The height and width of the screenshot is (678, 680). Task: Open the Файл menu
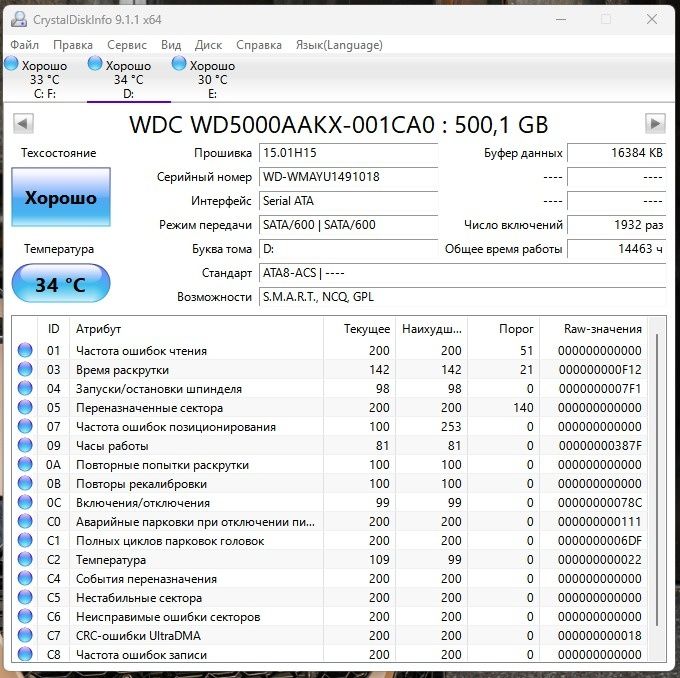[x=24, y=45]
